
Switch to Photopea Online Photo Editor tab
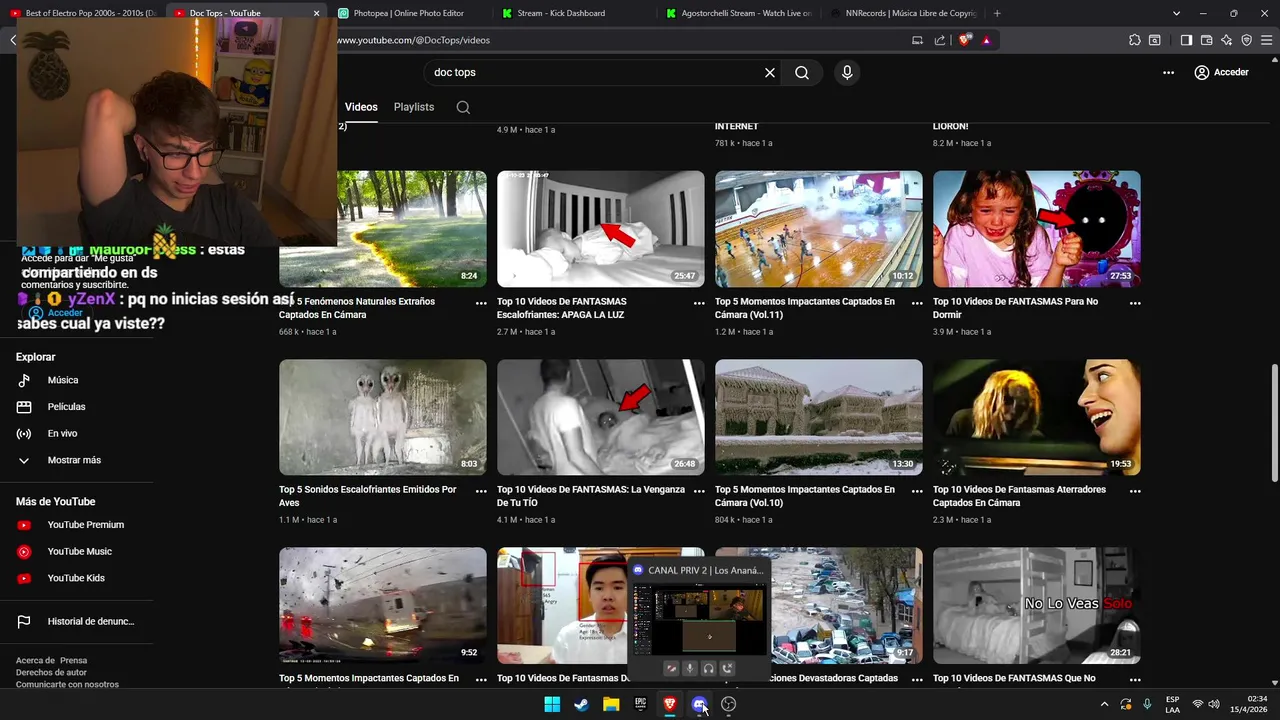[x=408, y=13]
